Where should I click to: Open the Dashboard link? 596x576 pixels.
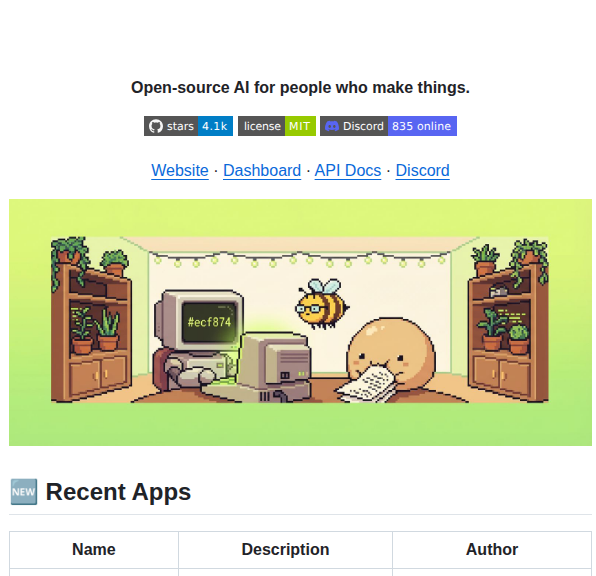[x=262, y=170]
